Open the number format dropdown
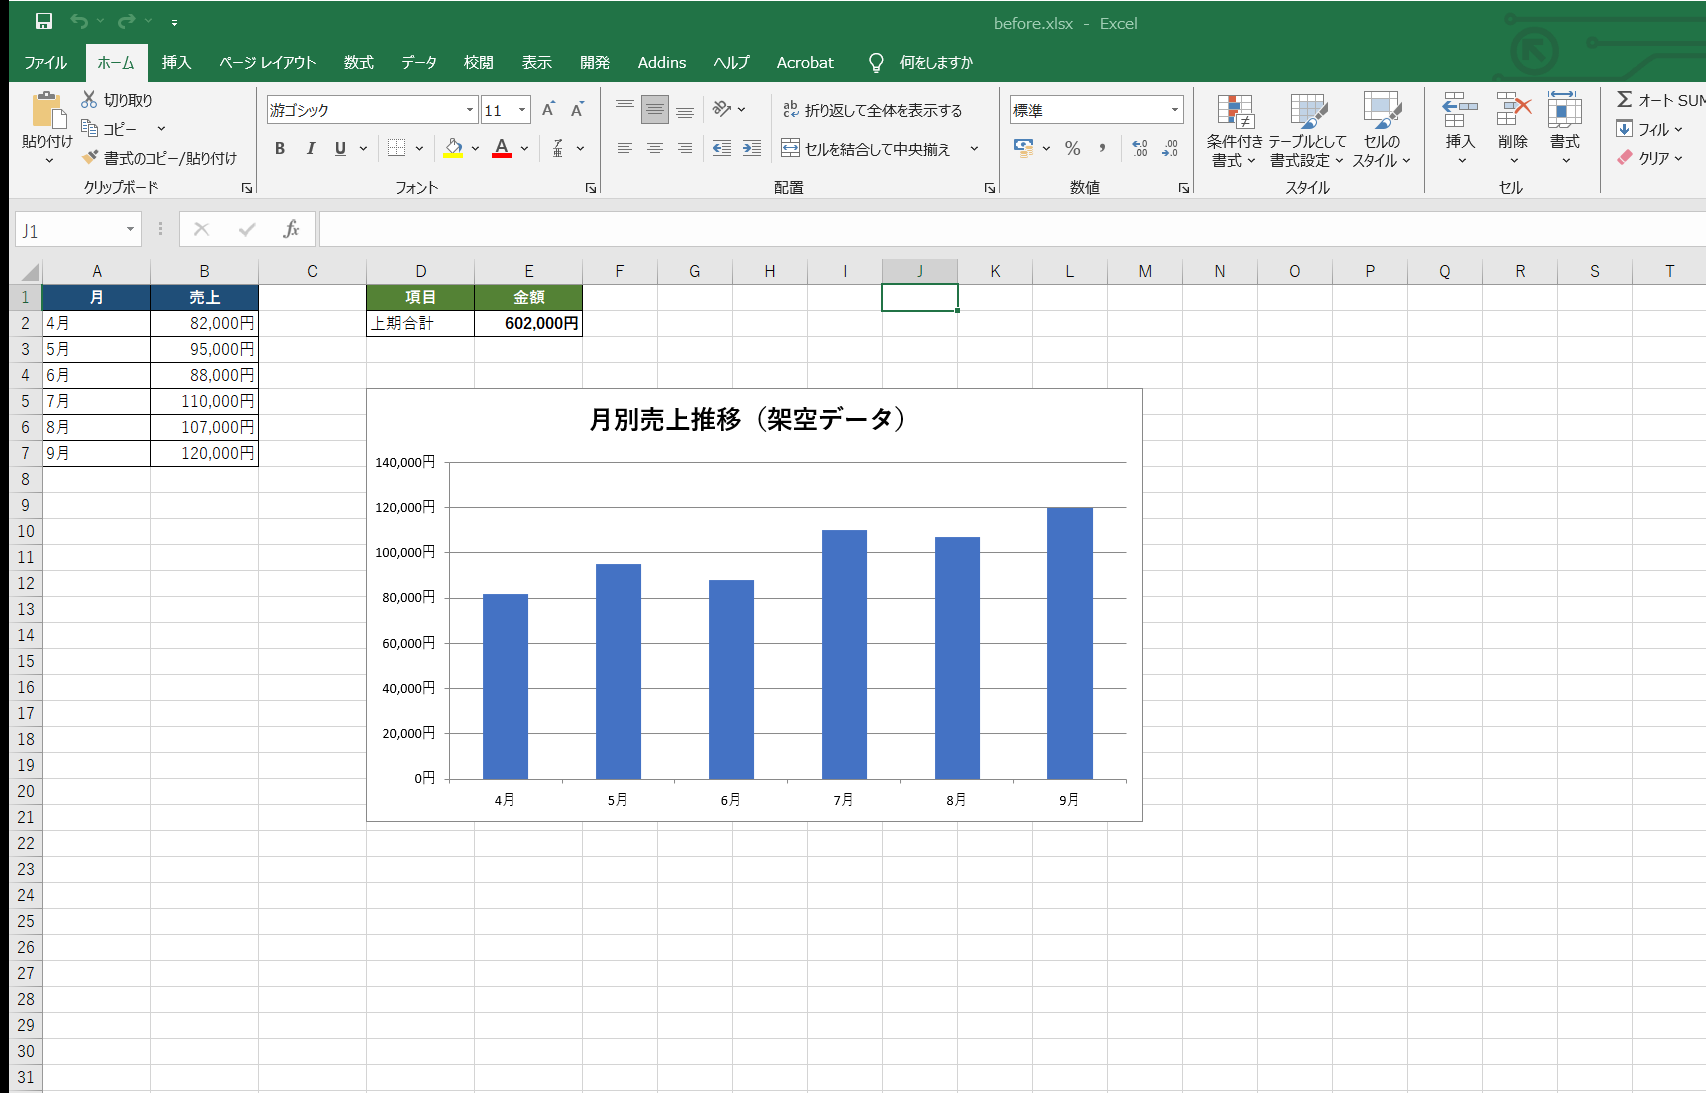 tap(1175, 110)
